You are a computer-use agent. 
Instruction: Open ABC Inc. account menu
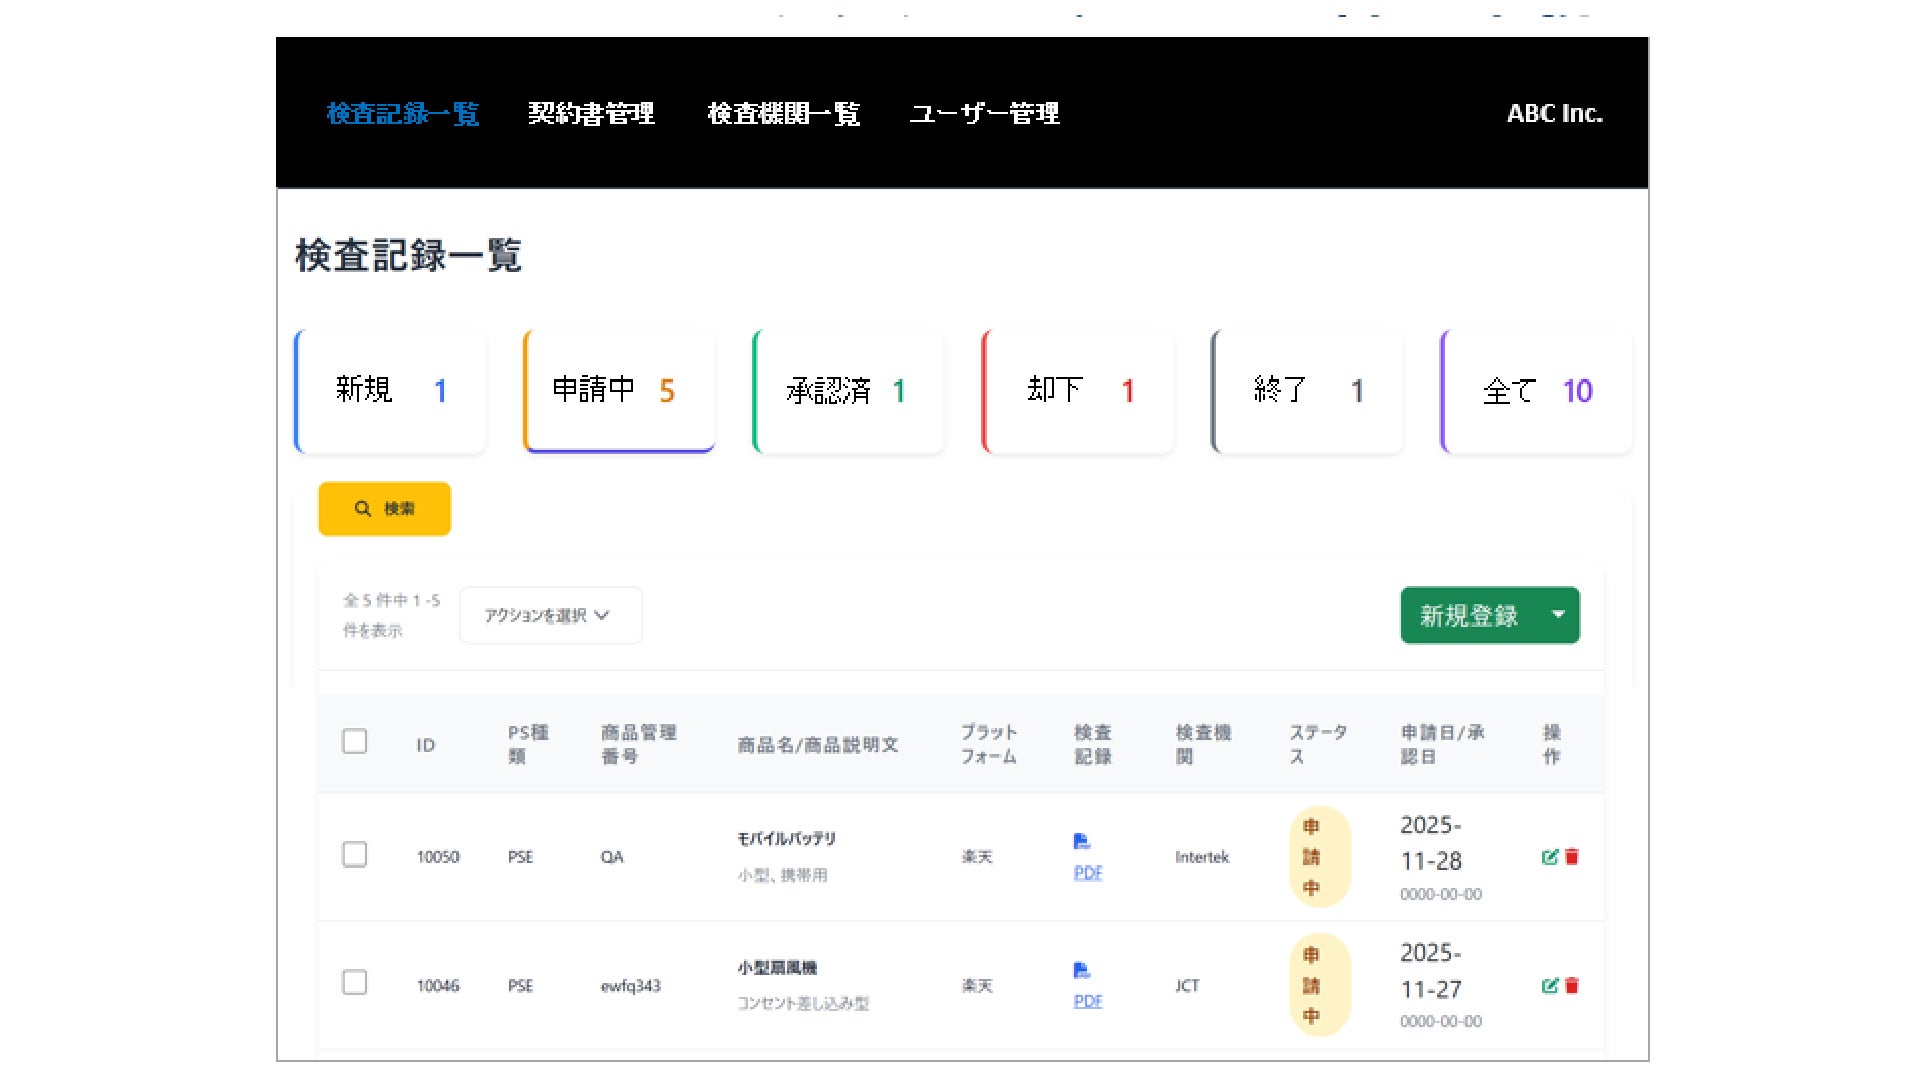click(1554, 114)
